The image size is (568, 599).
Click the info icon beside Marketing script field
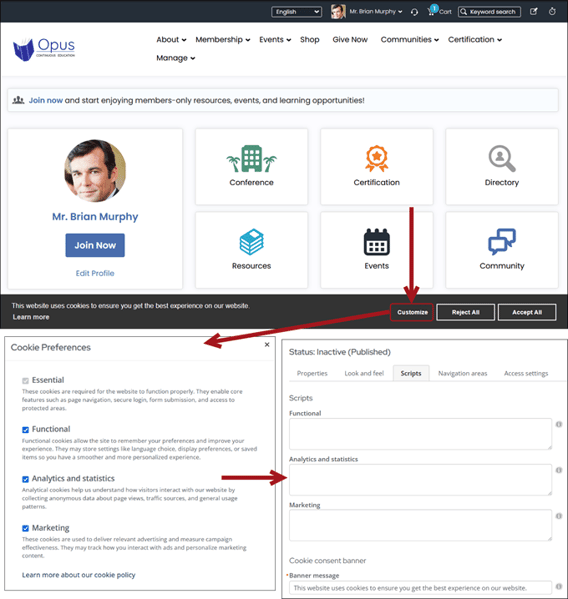pos(558,516)
